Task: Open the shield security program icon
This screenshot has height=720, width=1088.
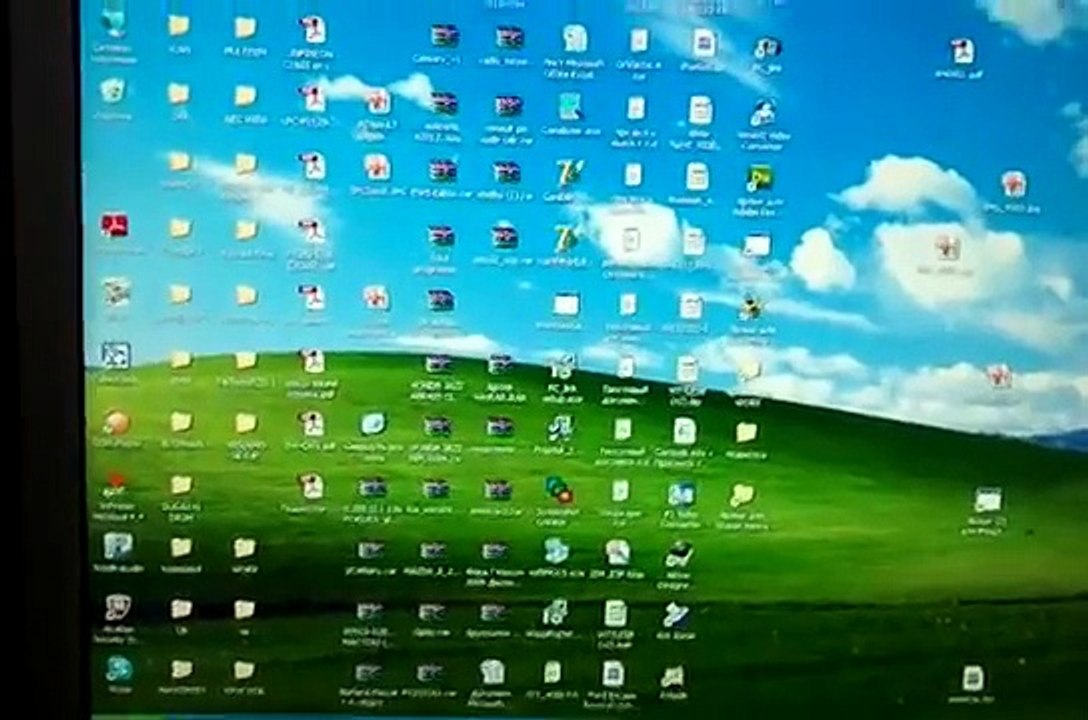Action: [x=117, y=608]
